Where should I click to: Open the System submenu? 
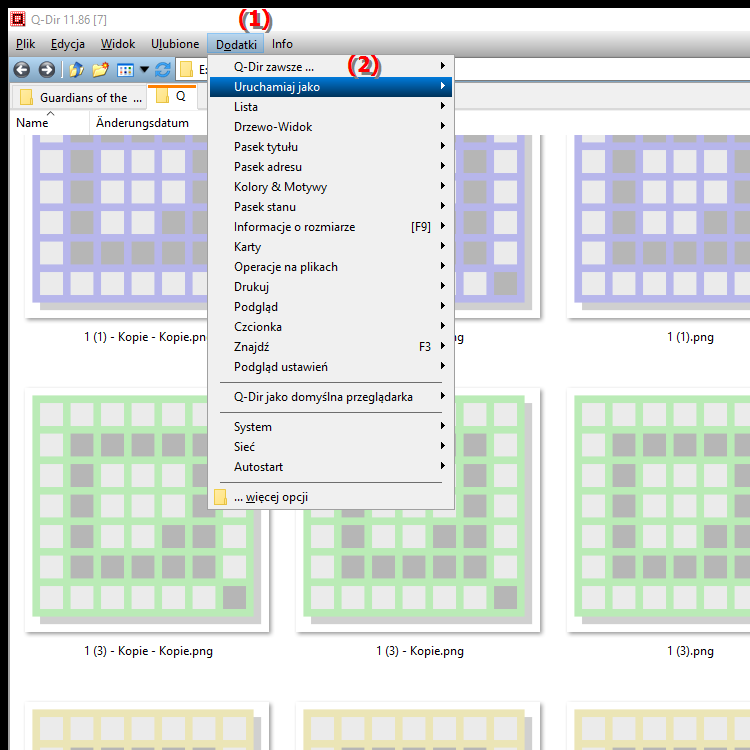click(x=331, y=427)
